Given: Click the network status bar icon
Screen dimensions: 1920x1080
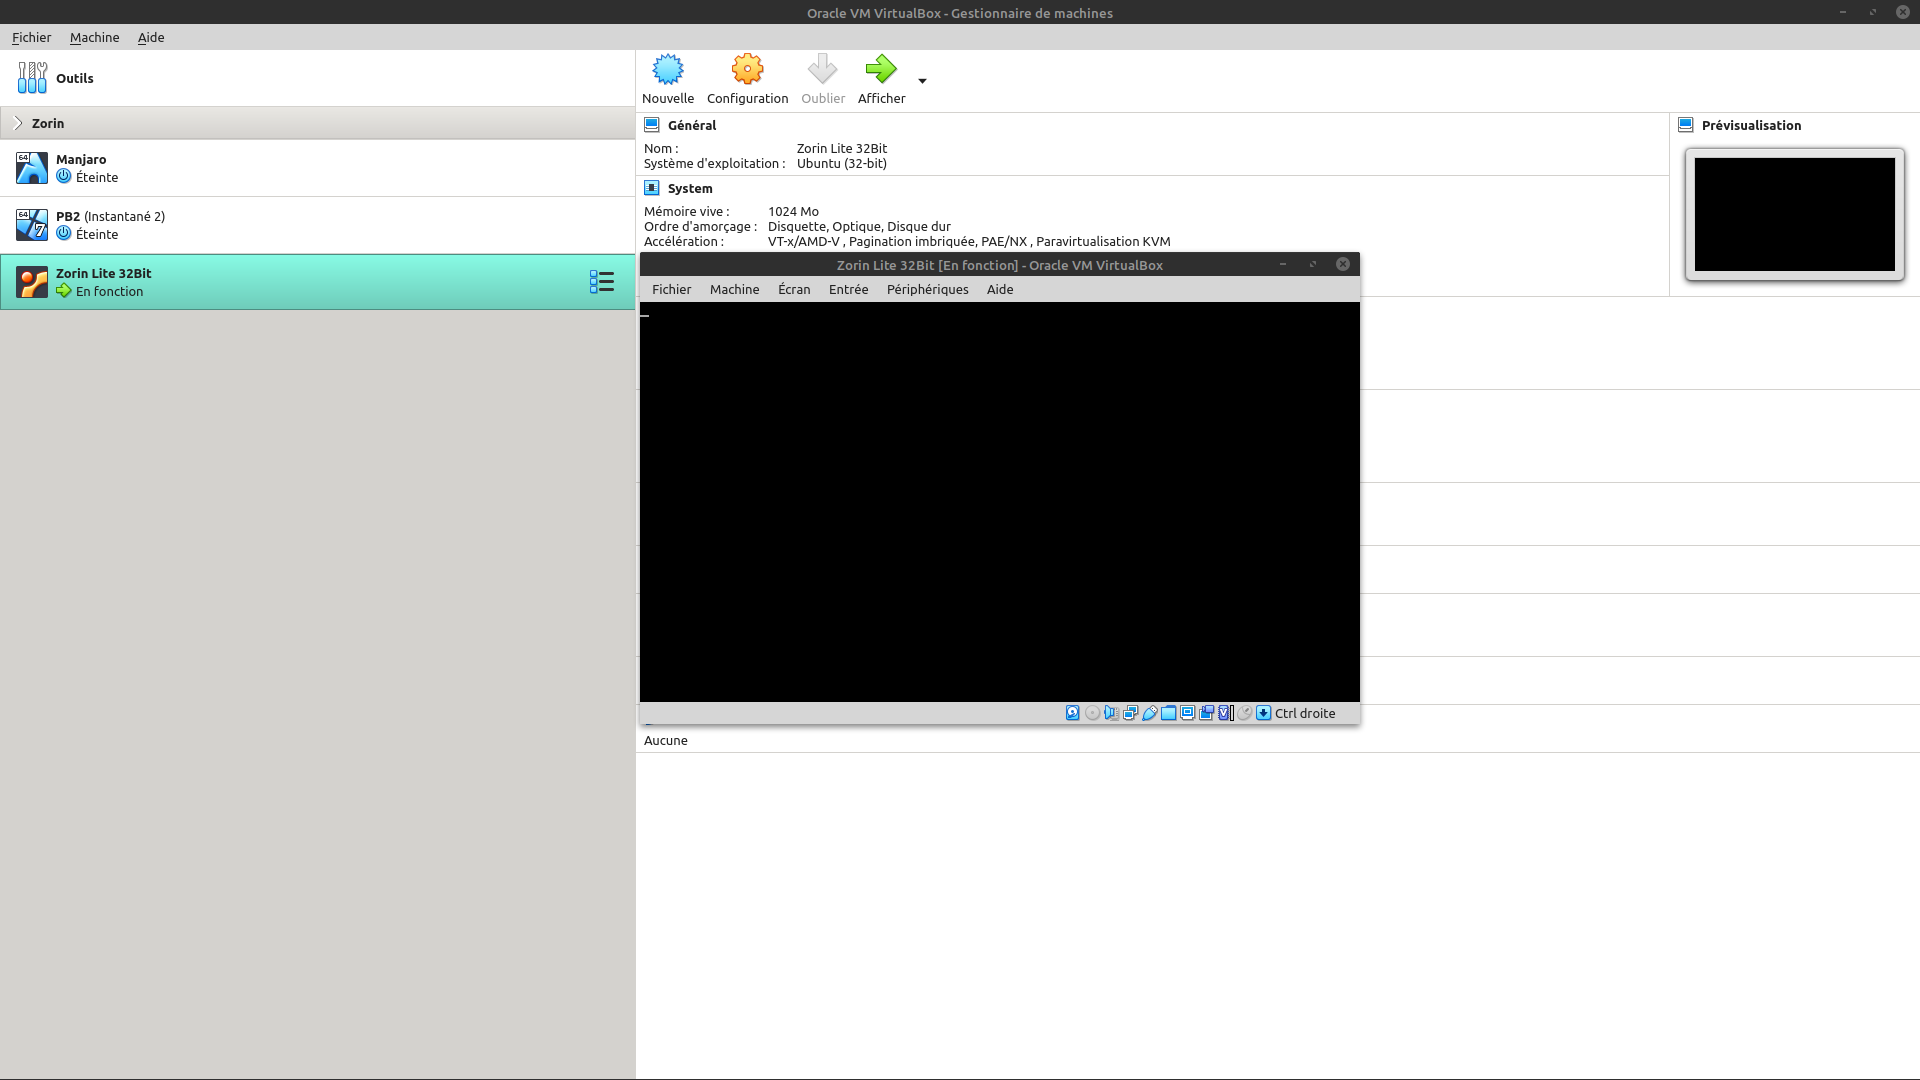Looking at the screenshot, I should tap(1130, 713).
